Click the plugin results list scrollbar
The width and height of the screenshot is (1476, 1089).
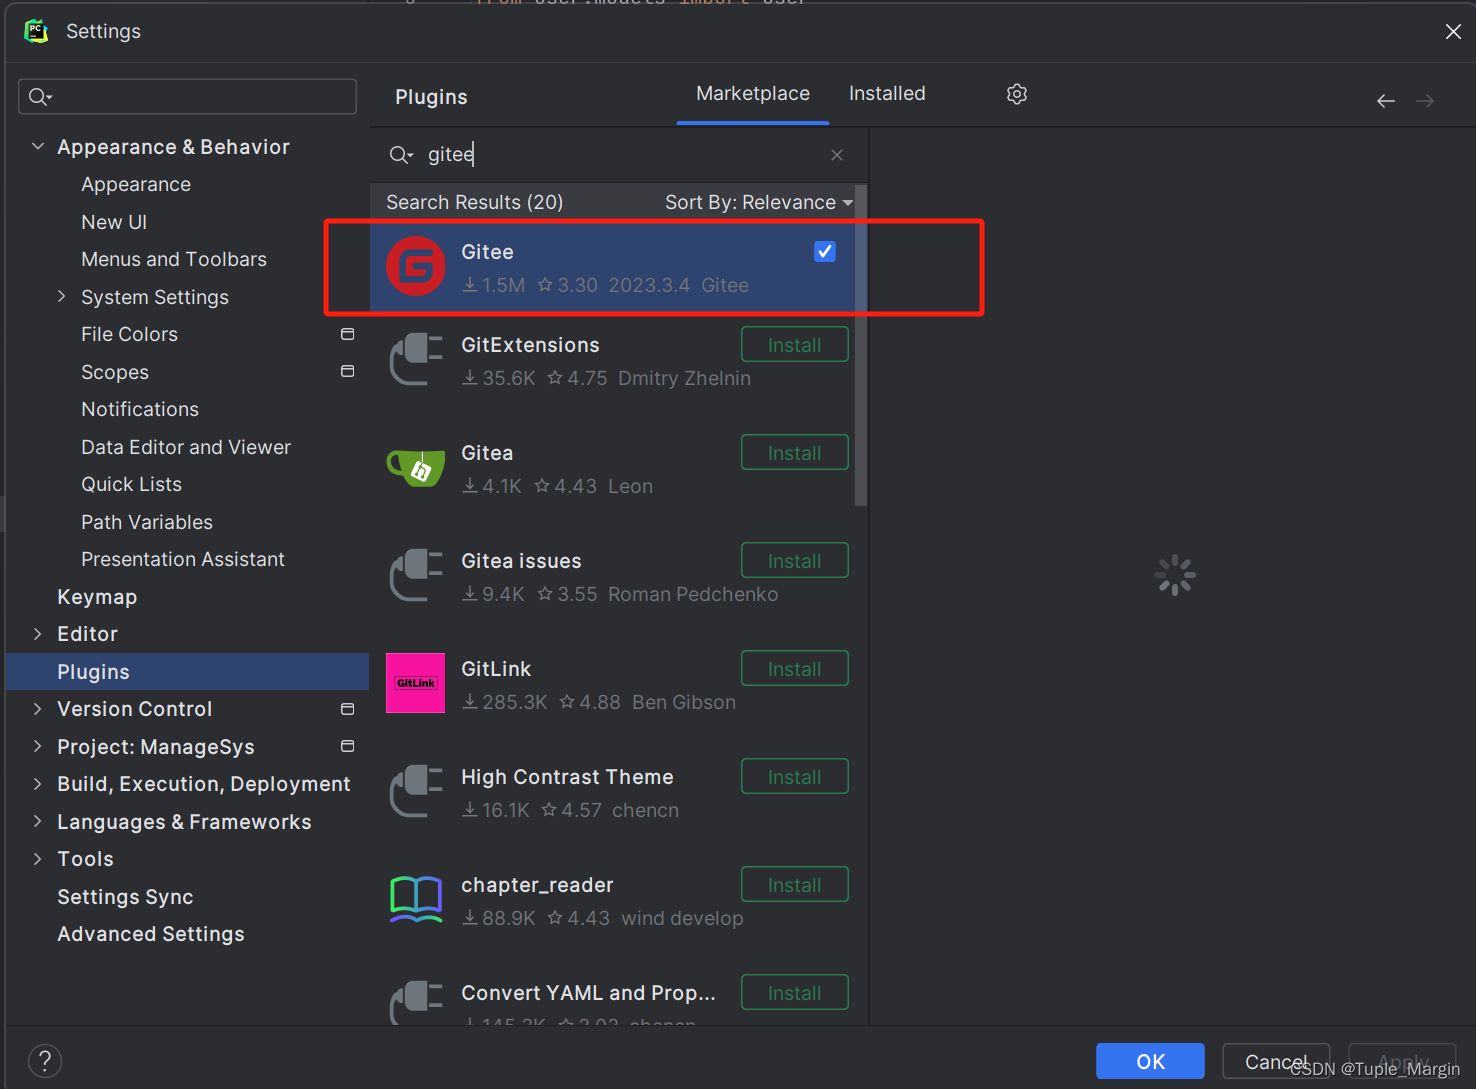click(x=861, y=346)
